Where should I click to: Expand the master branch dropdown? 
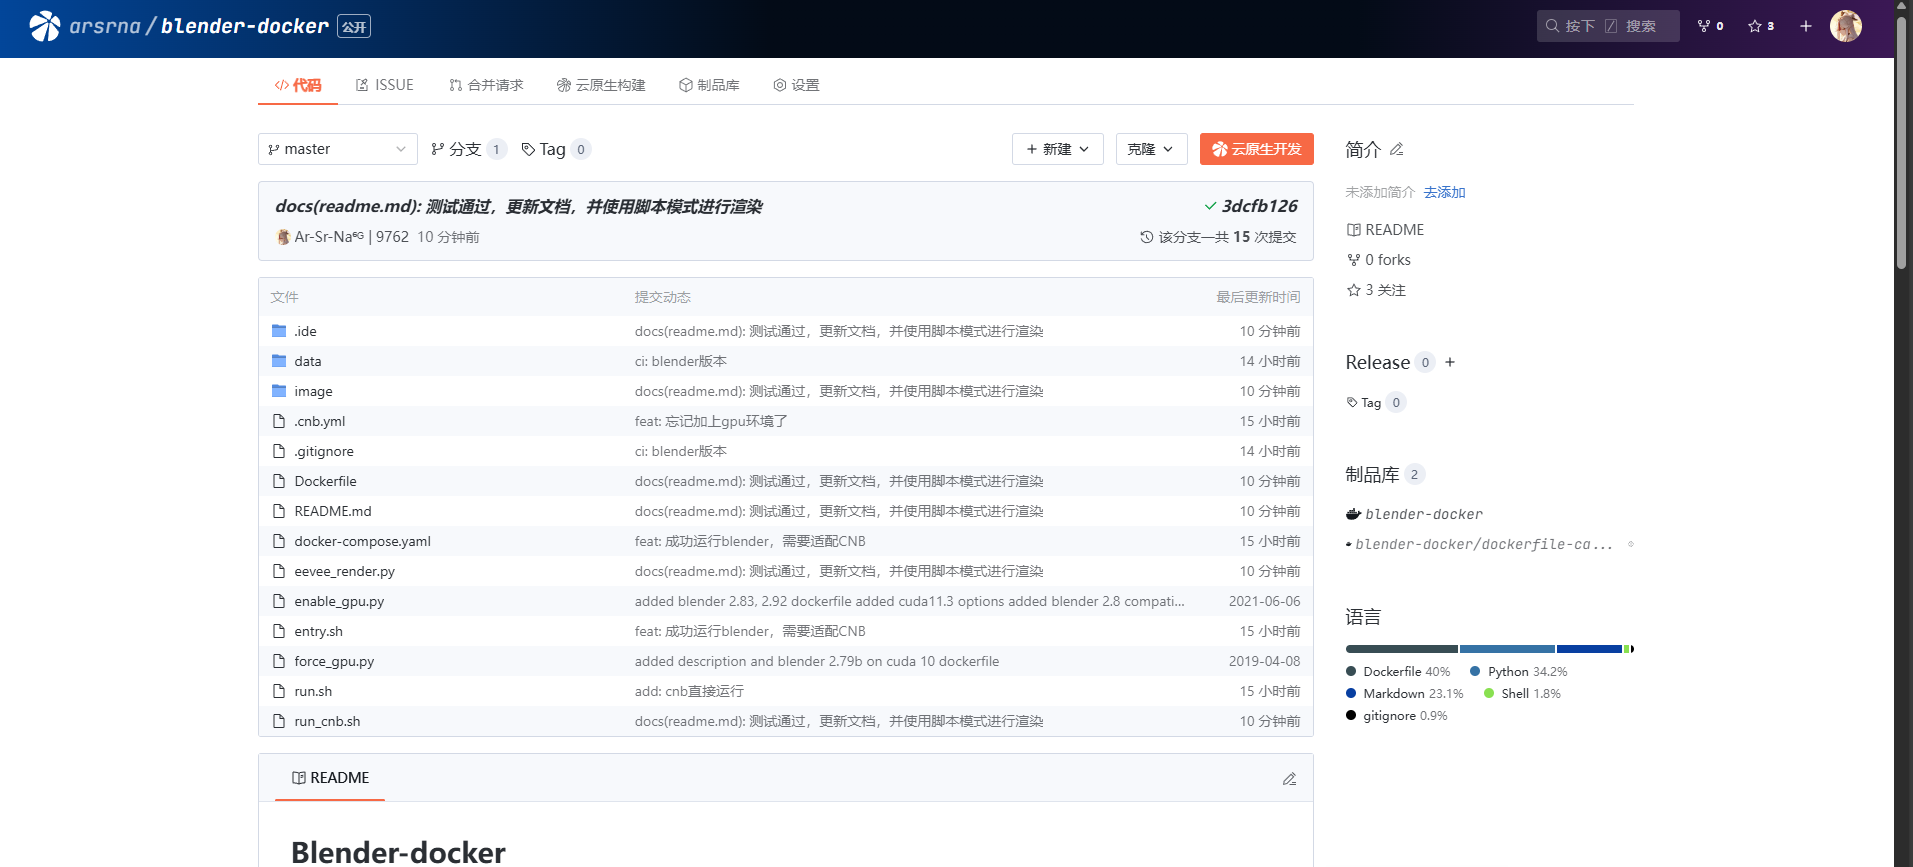click(338, 149)
